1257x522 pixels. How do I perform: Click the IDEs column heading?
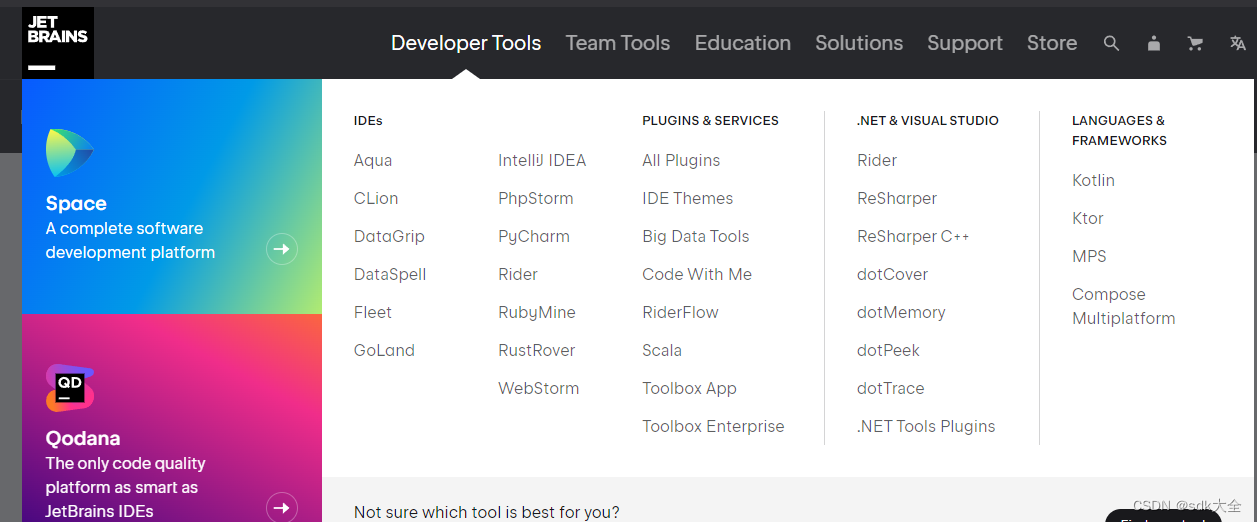pos(368,120)
